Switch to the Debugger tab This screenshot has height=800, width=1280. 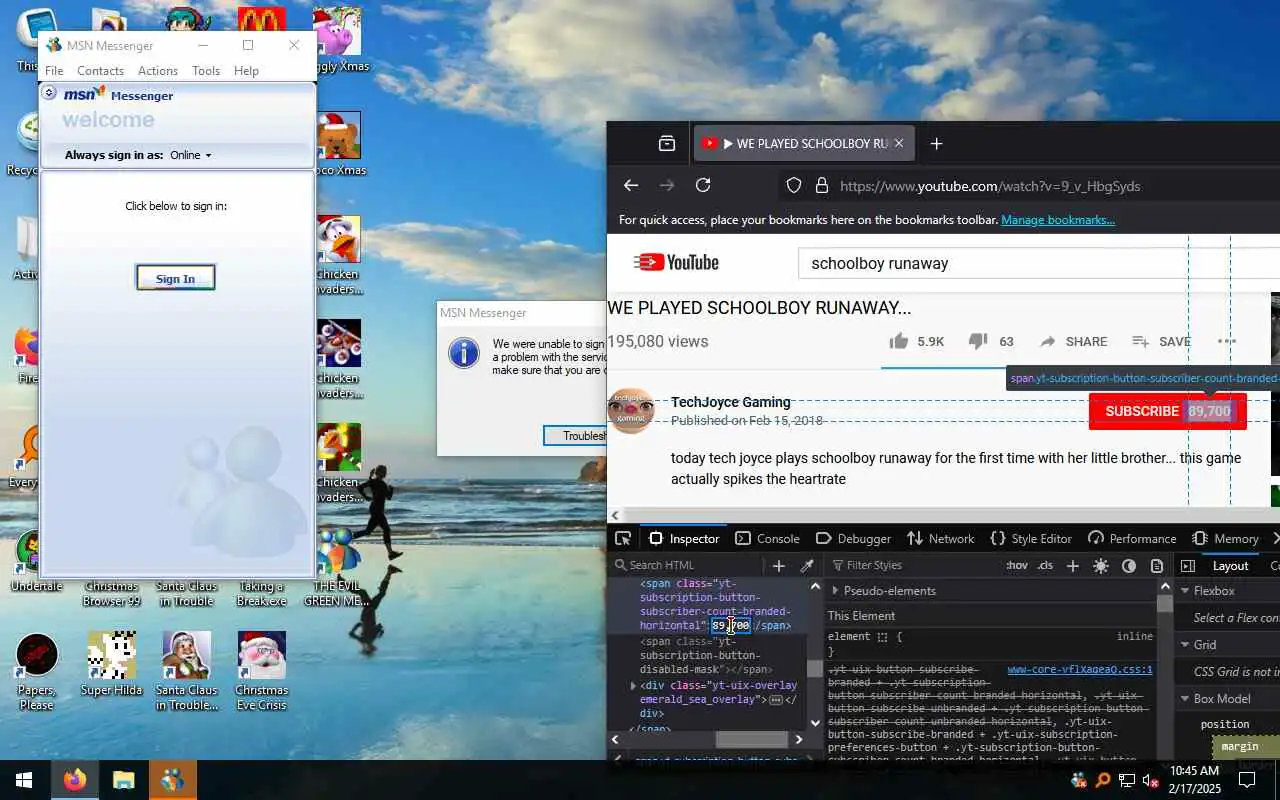[853, 538]
